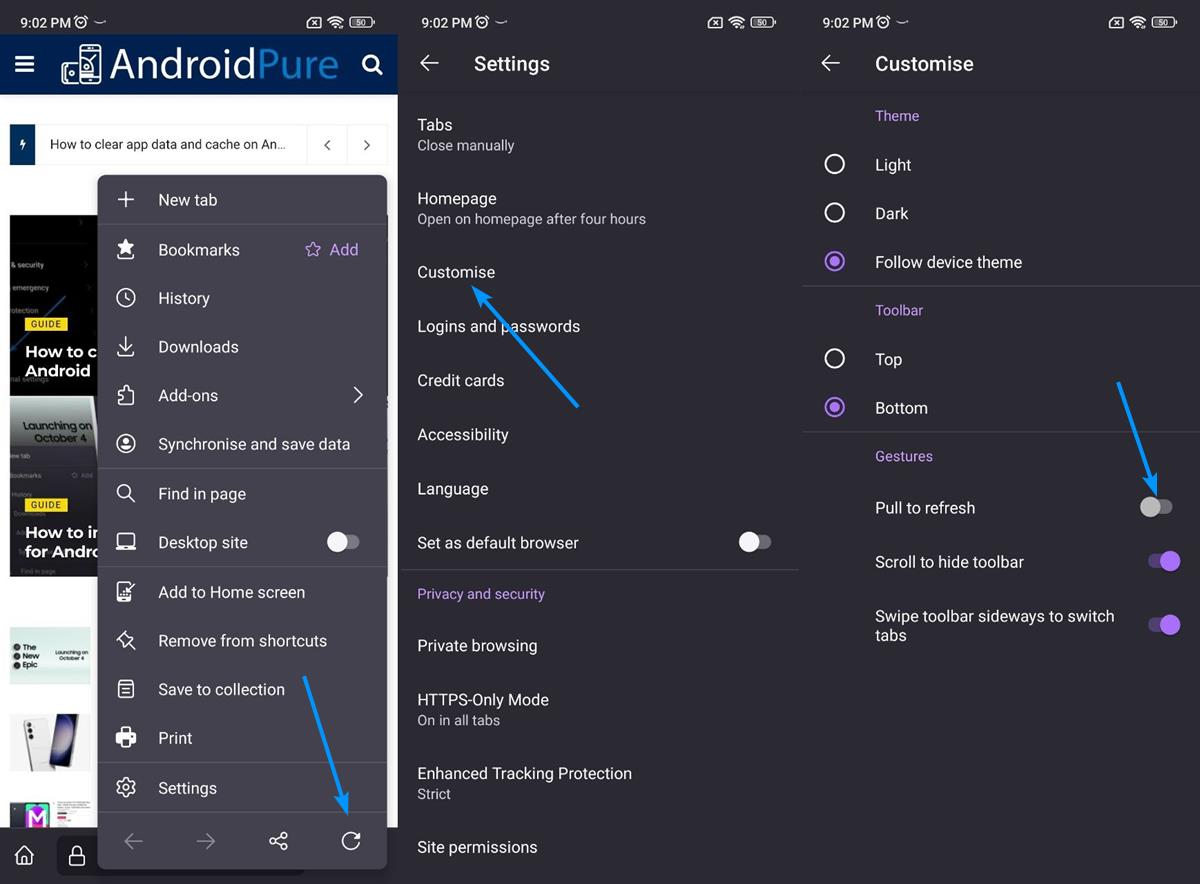Open Settings from the browser menu
Screen dimensions: 1200x884
coord(187,788)
